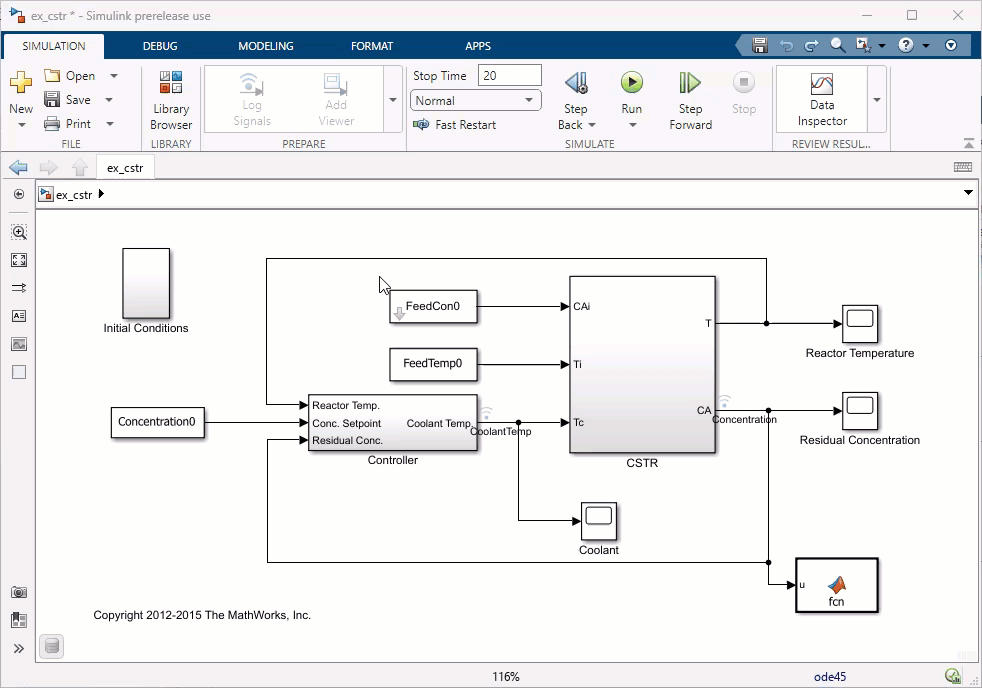The image size is (982, 688).
Task: Click the status bar diagnostics icon
Action: pos(953,676)
